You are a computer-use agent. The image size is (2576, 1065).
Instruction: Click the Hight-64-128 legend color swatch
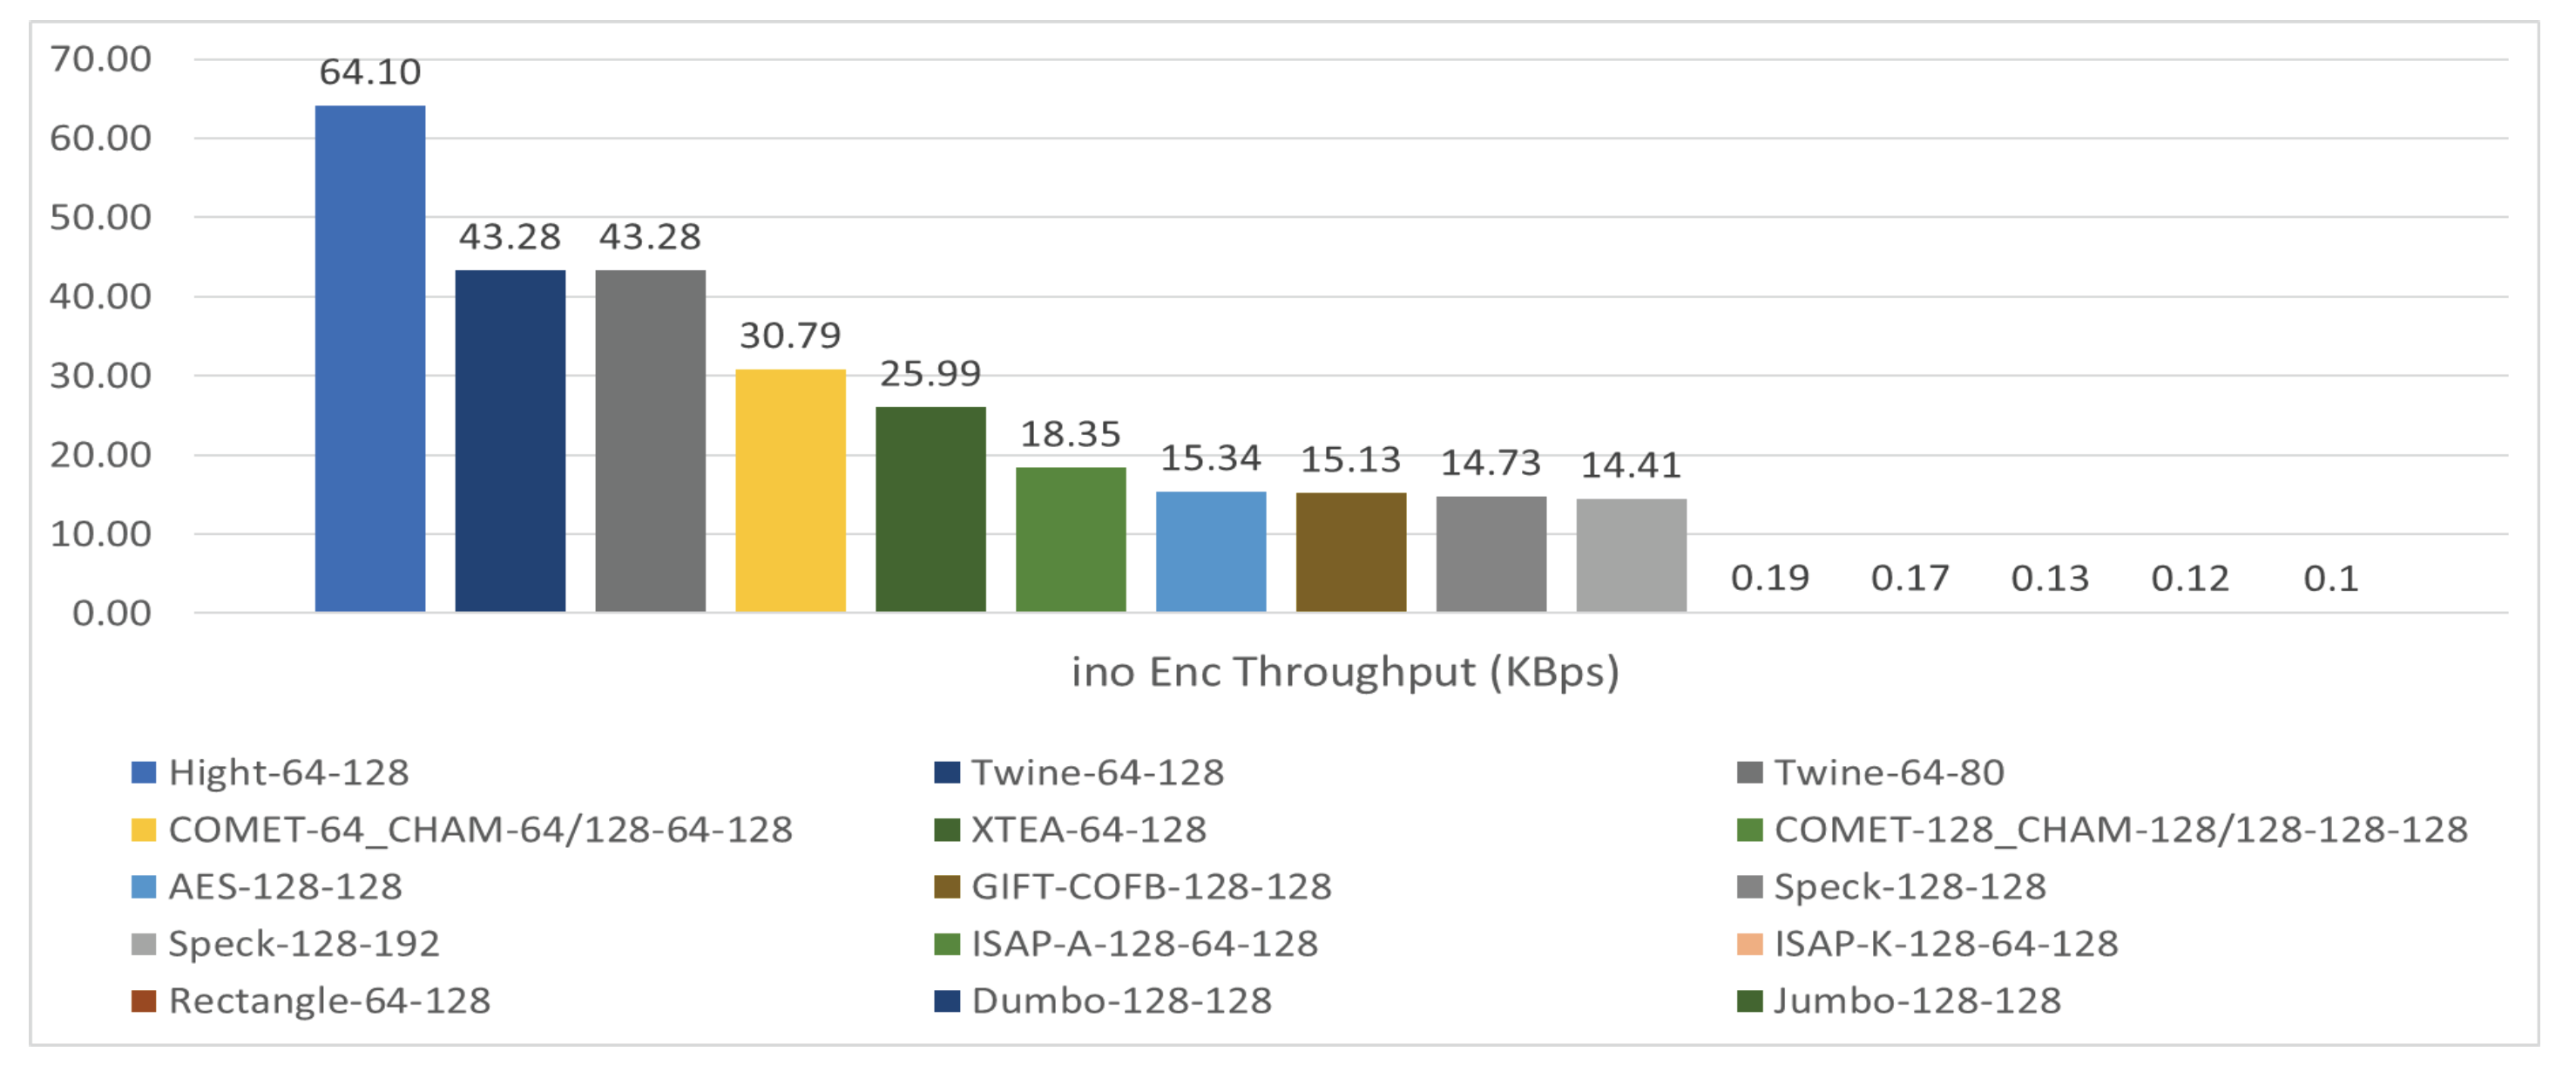click(144, 773)
